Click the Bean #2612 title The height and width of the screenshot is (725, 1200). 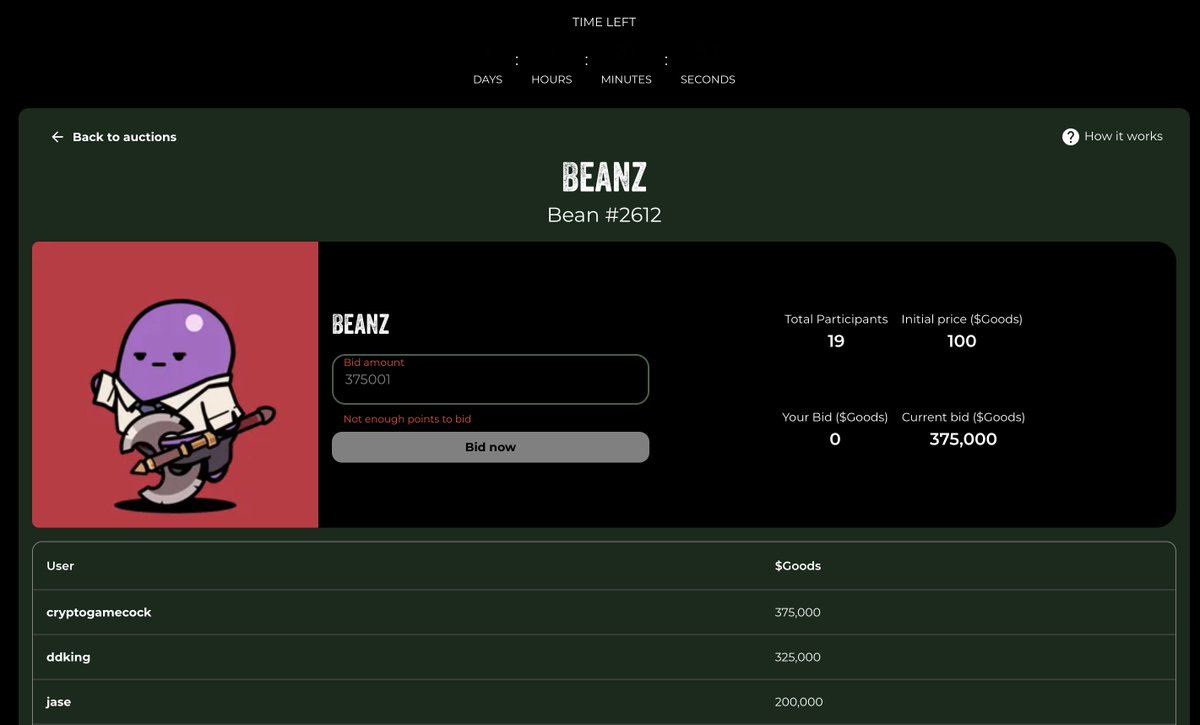tap(604, 214)
